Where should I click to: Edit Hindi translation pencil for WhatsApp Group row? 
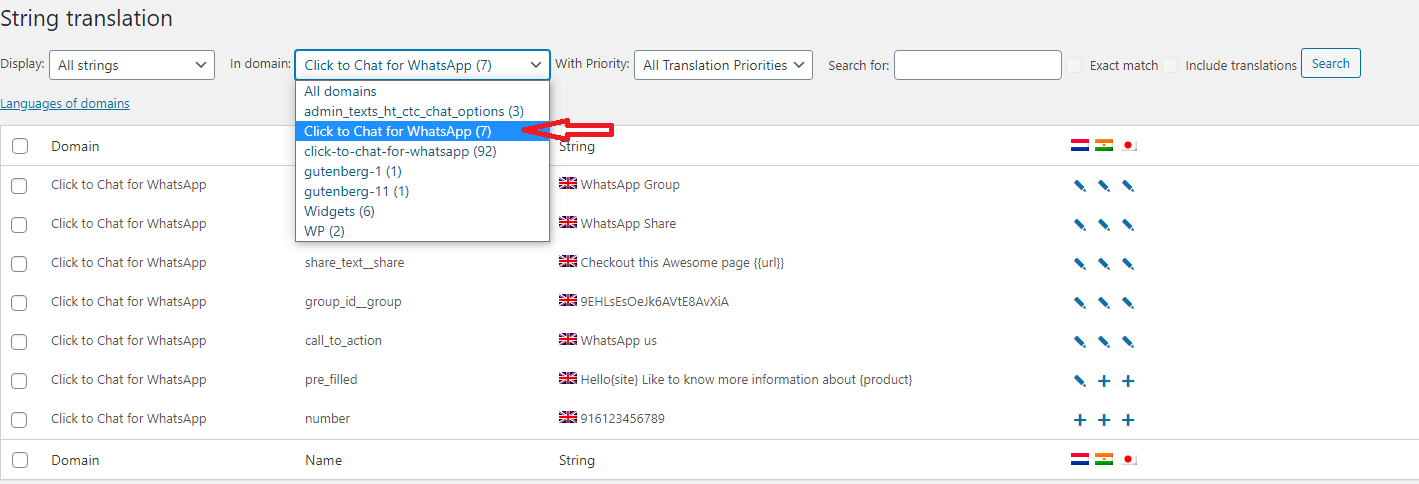point(1104,185)
